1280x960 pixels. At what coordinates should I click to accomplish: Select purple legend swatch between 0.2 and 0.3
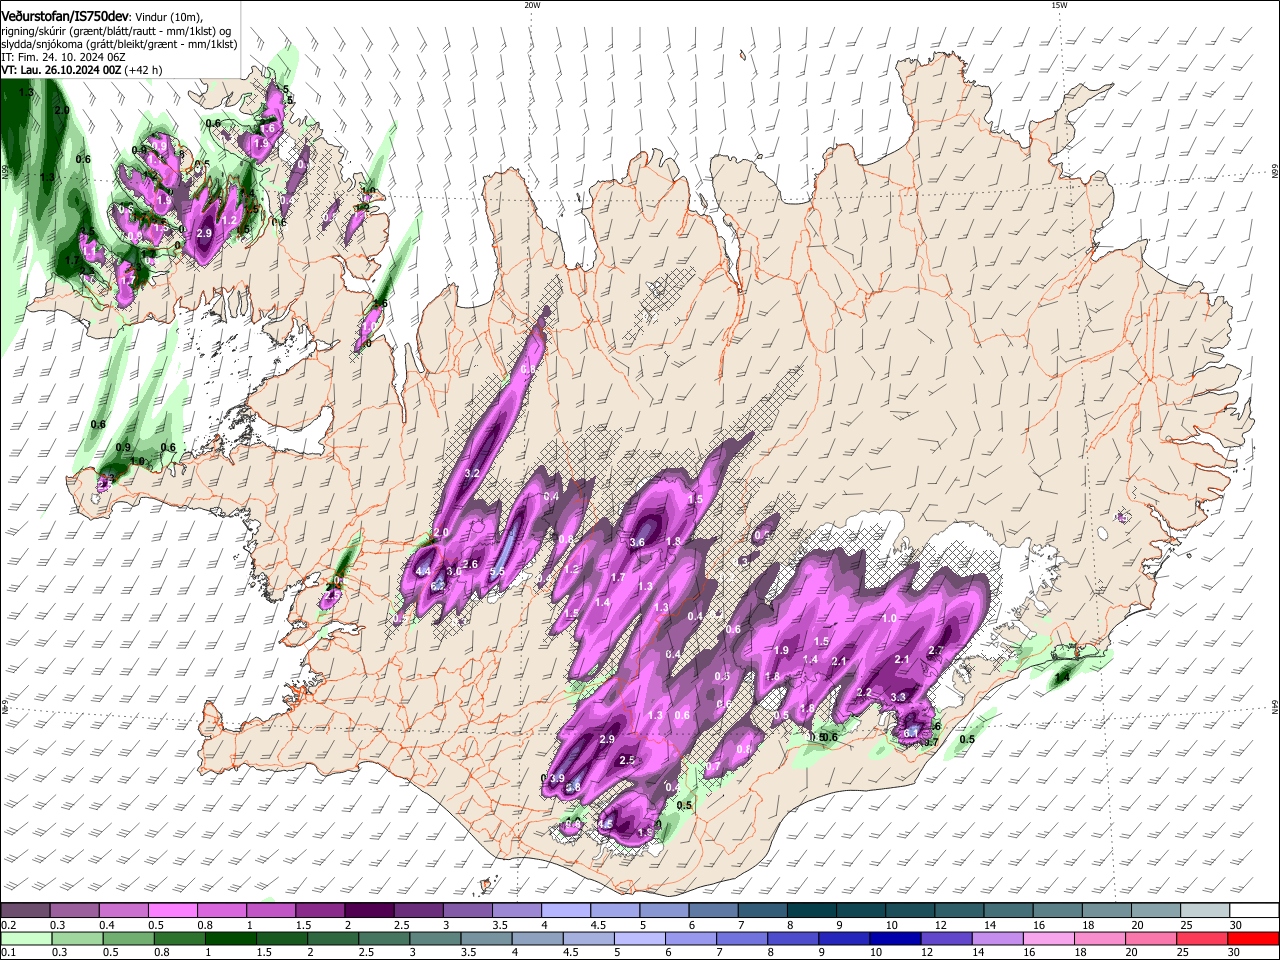(x=25, y=910)
